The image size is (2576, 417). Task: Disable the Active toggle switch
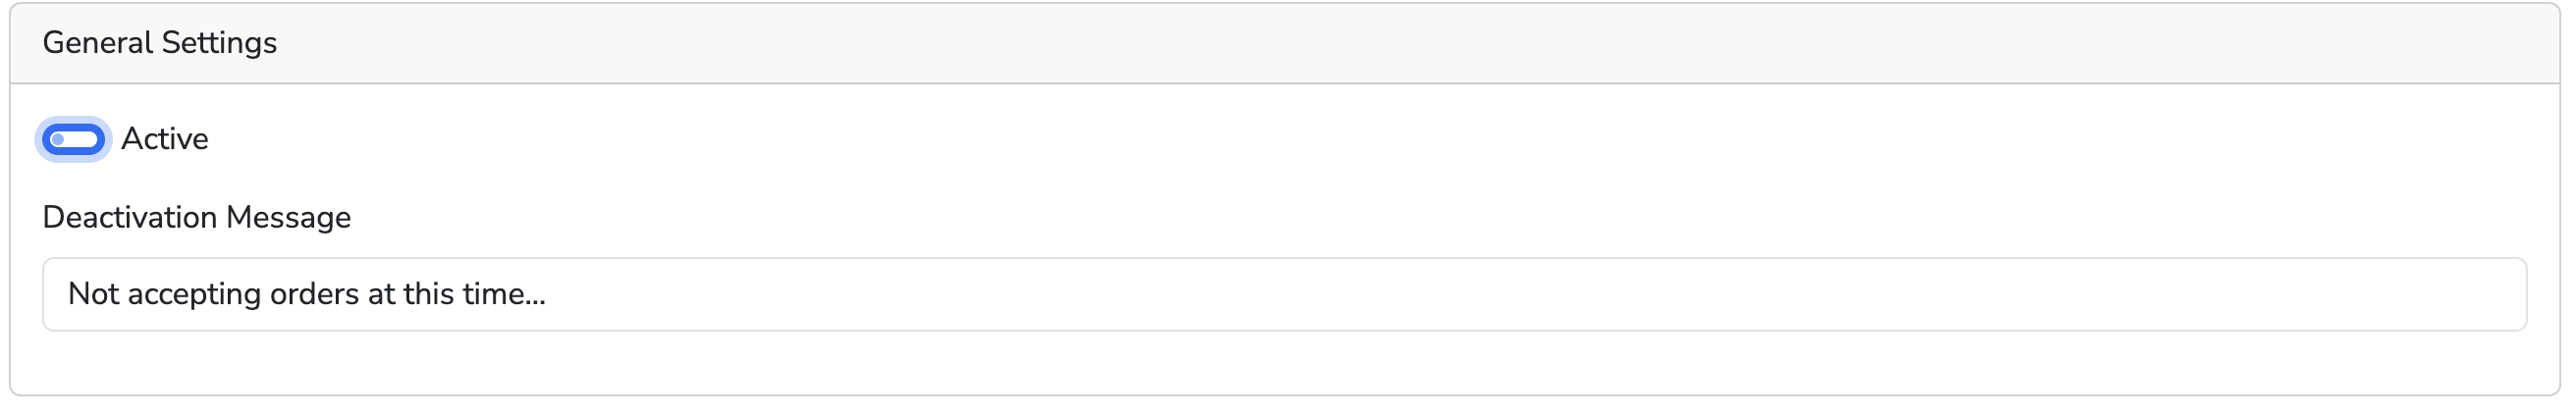[73, 139]
